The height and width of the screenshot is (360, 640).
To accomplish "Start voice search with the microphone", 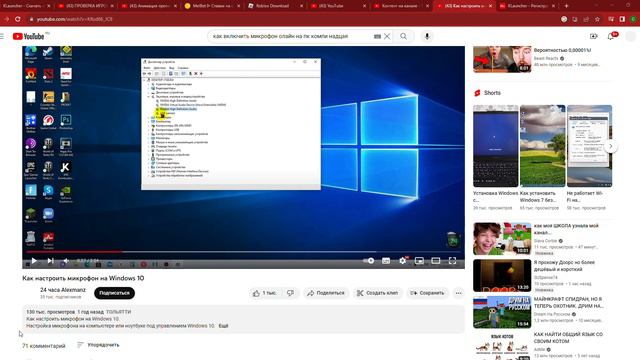I will point(427,36).
